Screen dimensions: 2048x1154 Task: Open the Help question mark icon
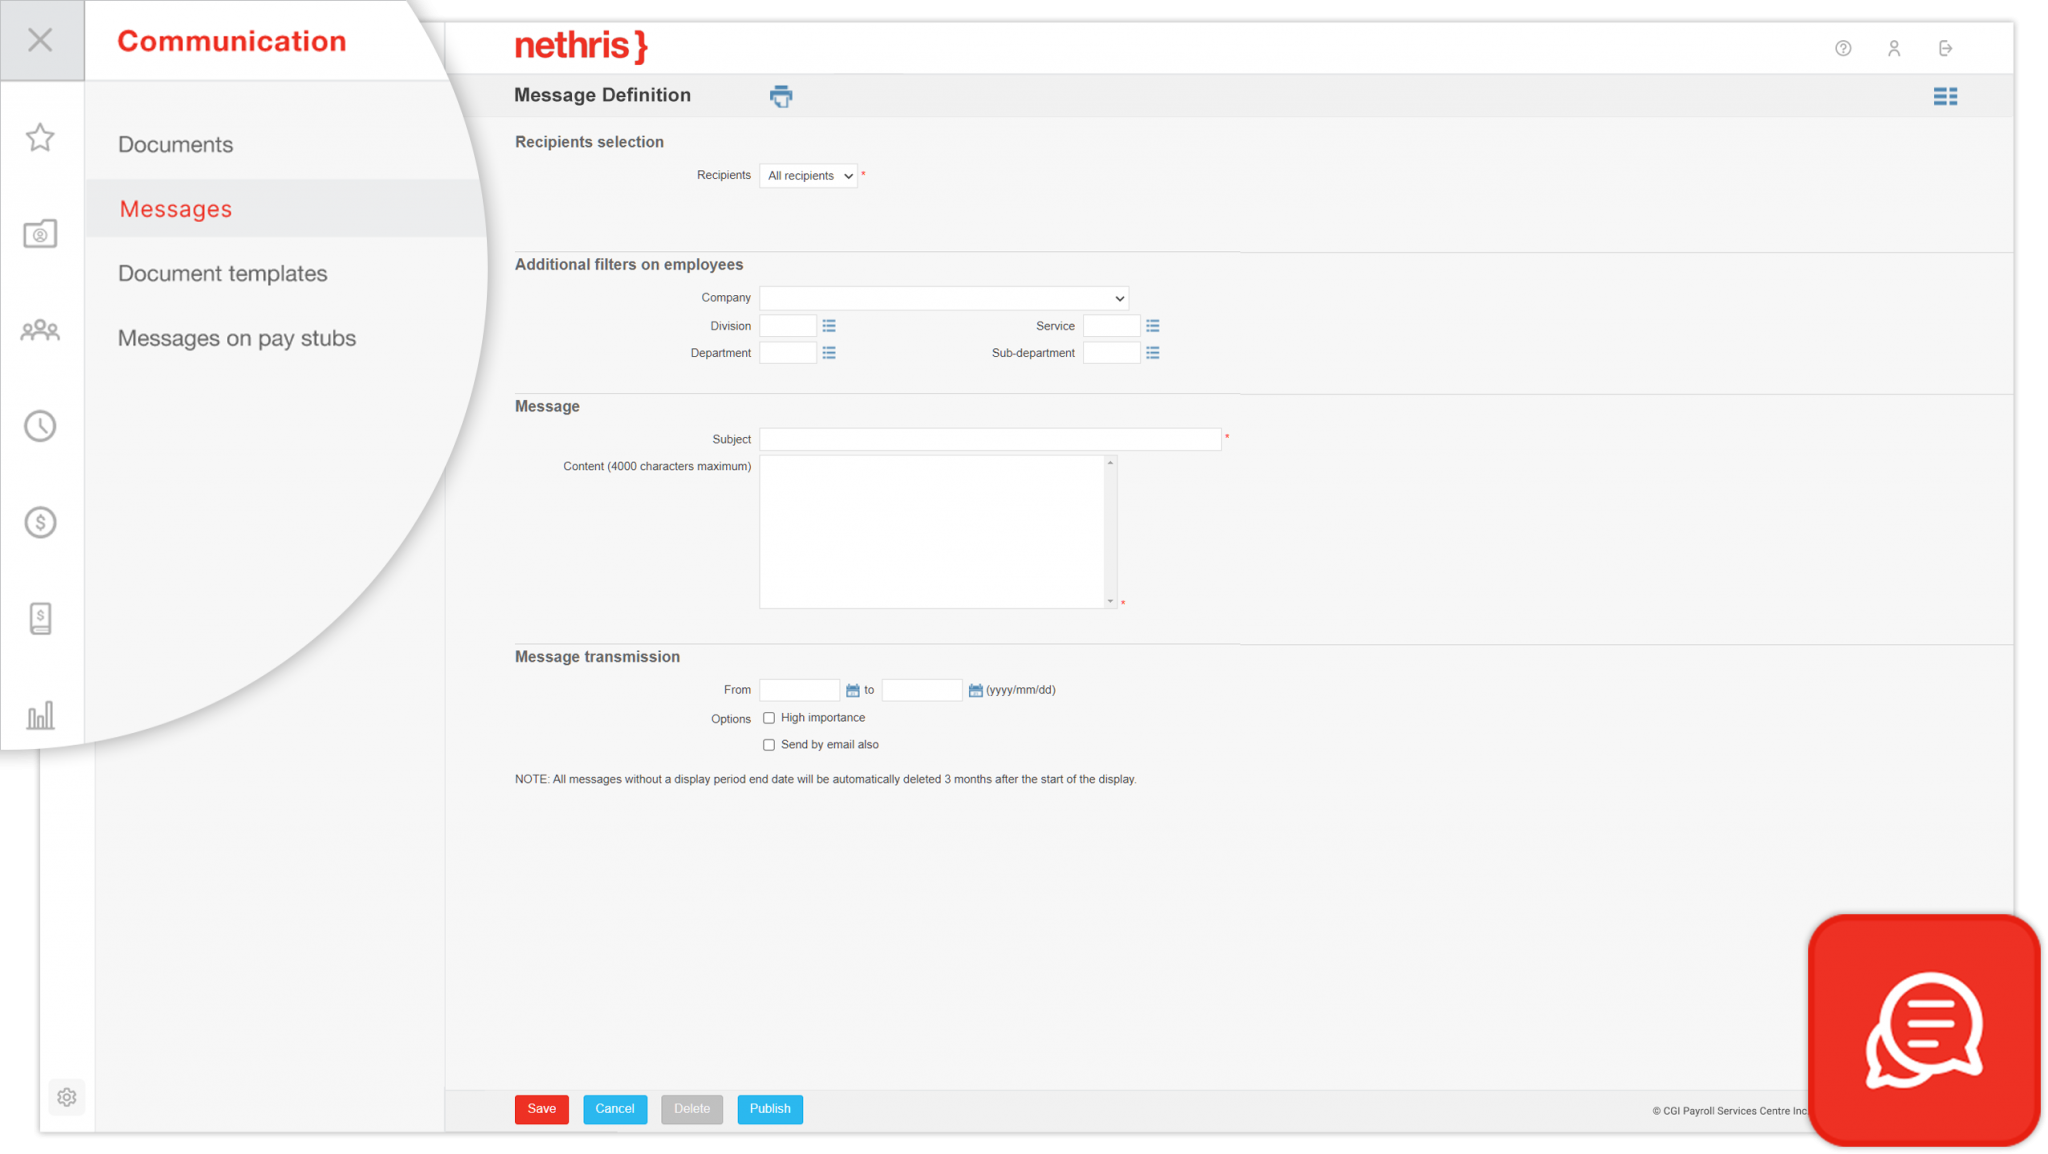pyautogui.click(x=1843, y=47)
